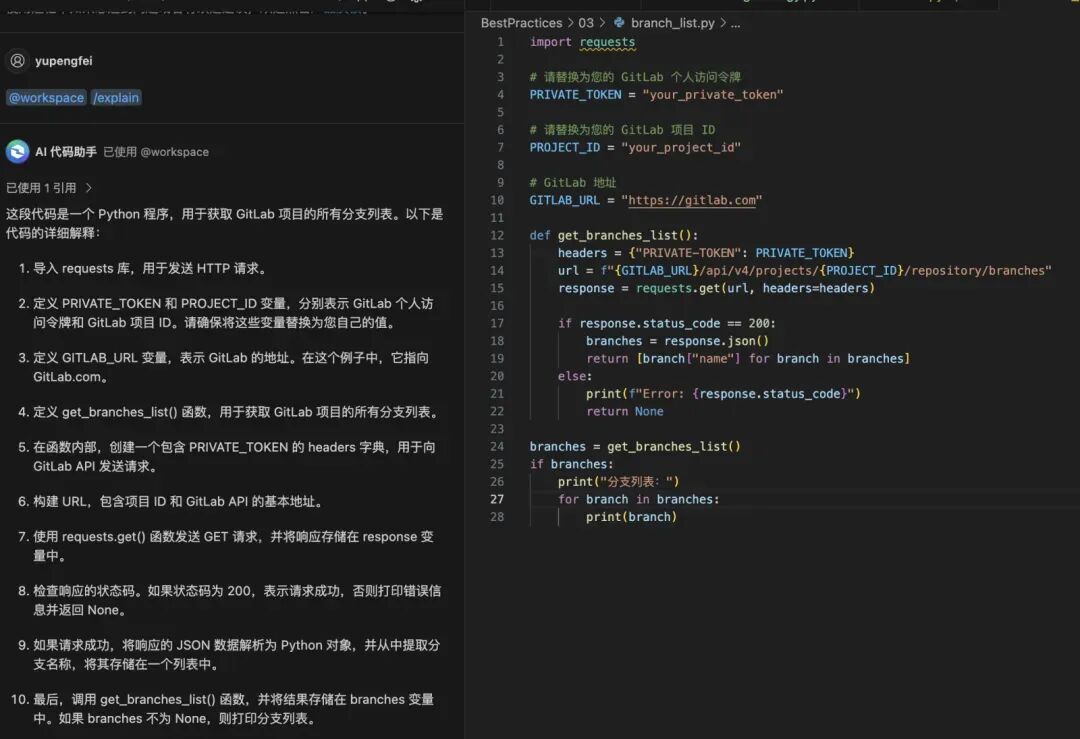Click the if response.status_code == 200 line

click(667, 323)
